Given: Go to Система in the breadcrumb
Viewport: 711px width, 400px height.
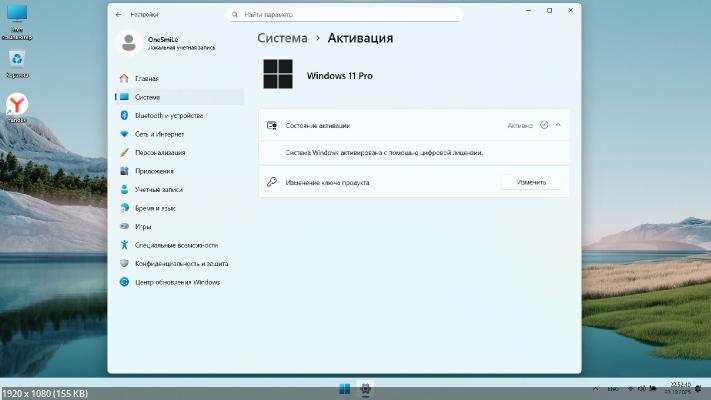Looking at the screenshot, I should click(282, 38).
